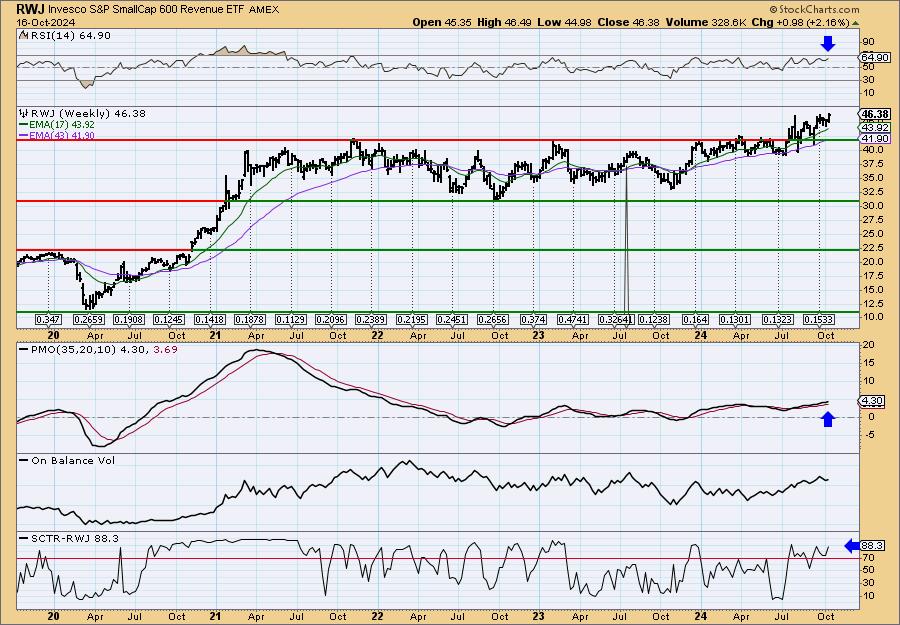The width and height of the screenshot is (900, 625).
Task: Click the 0.1878 value box
Action: click(250, 319)
